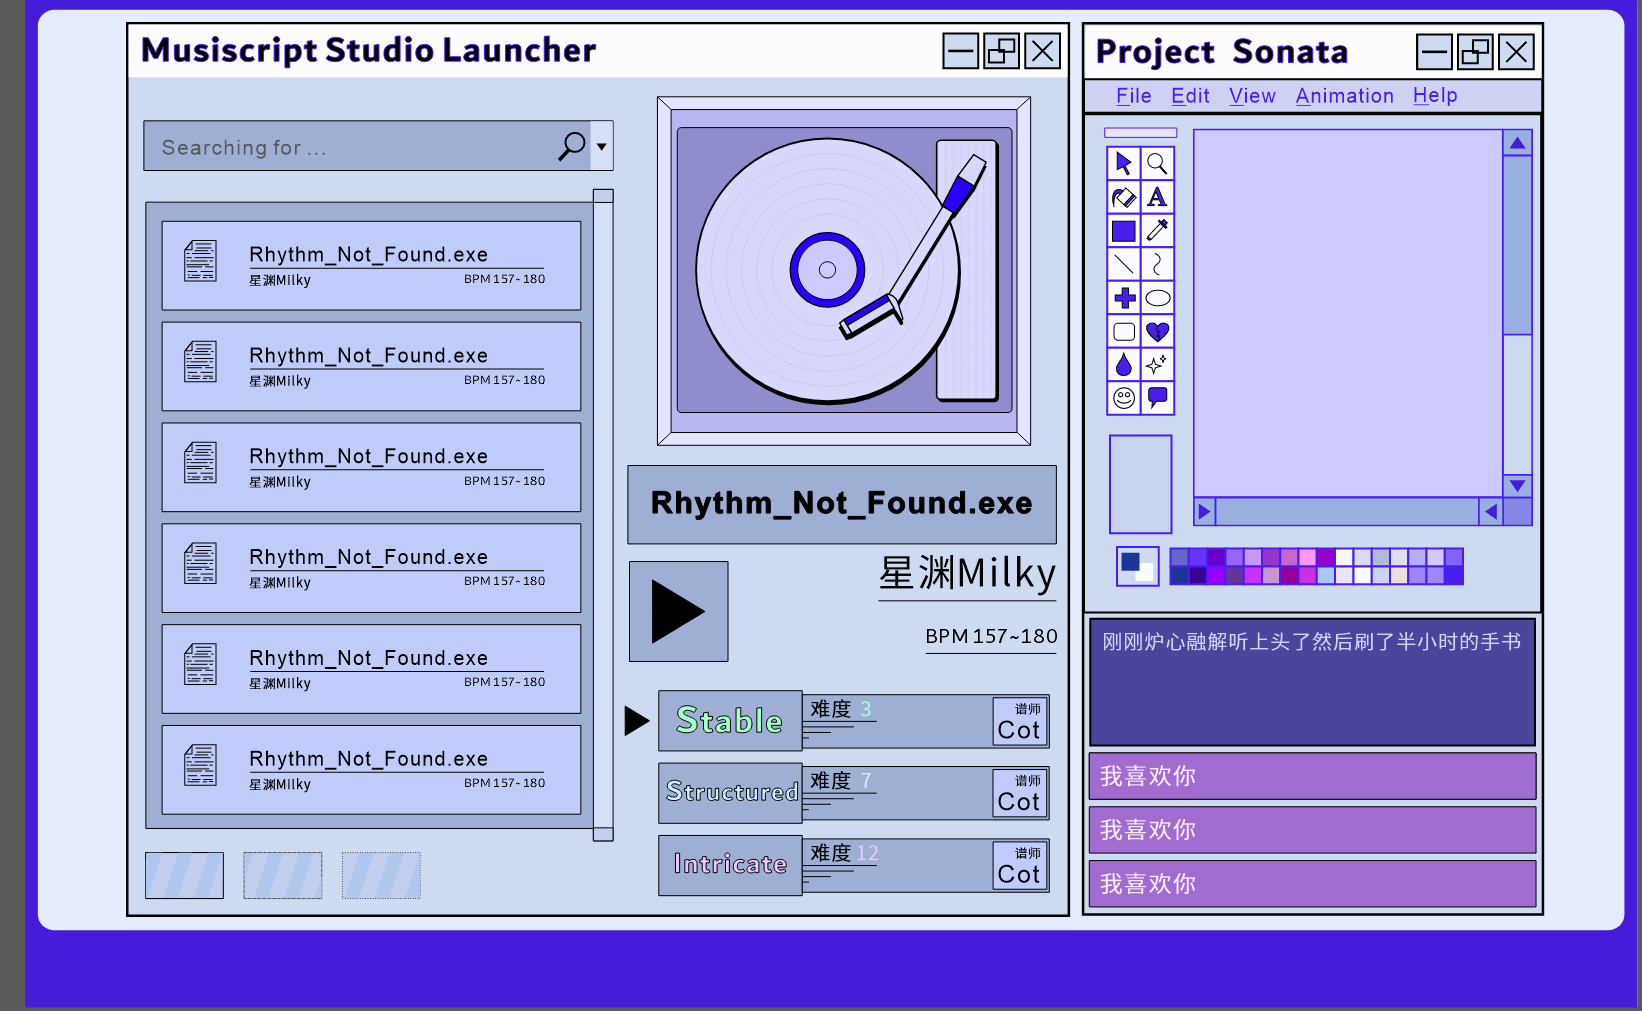1642x1011 pixels.
Task: Select the magnifying glass zoom tool
Action: 1157,163
